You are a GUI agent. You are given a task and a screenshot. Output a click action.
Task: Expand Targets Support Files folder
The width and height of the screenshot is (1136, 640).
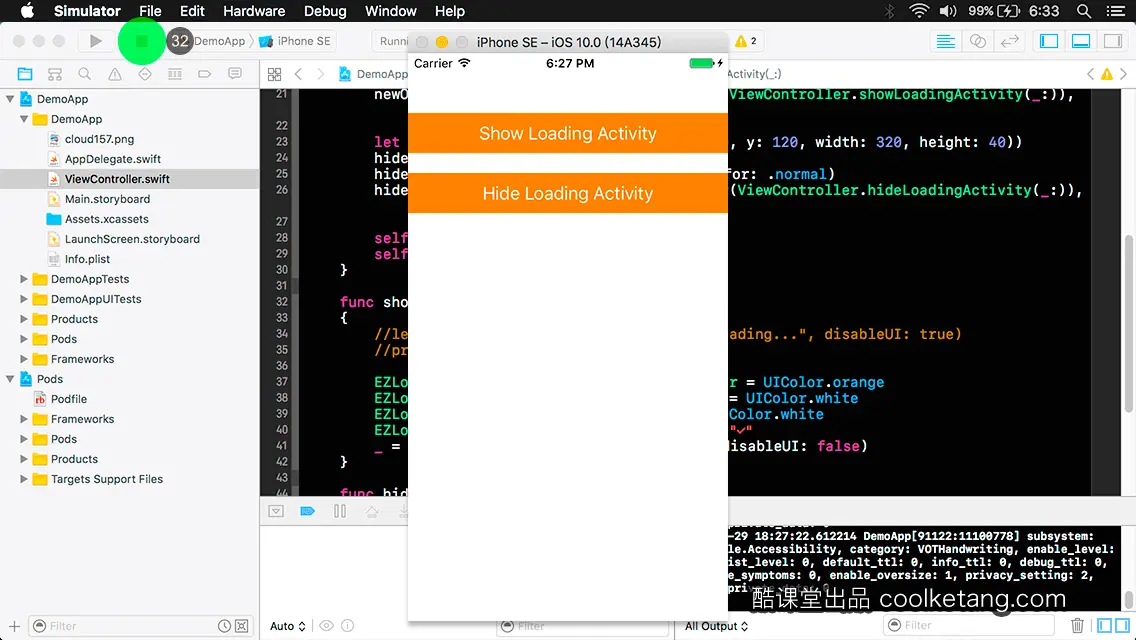[24, 479]
